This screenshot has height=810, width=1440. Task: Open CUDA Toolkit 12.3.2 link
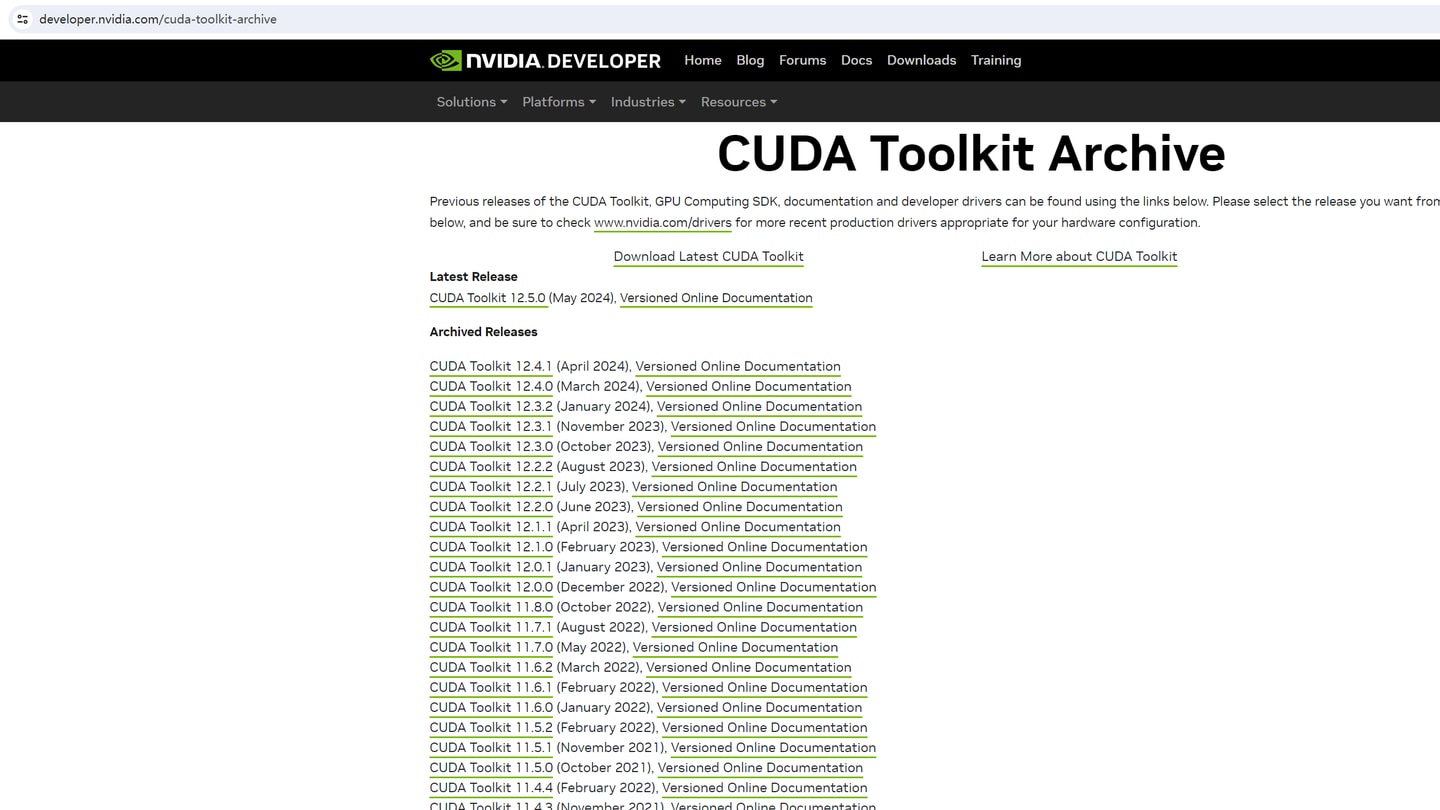coord(491,406)
